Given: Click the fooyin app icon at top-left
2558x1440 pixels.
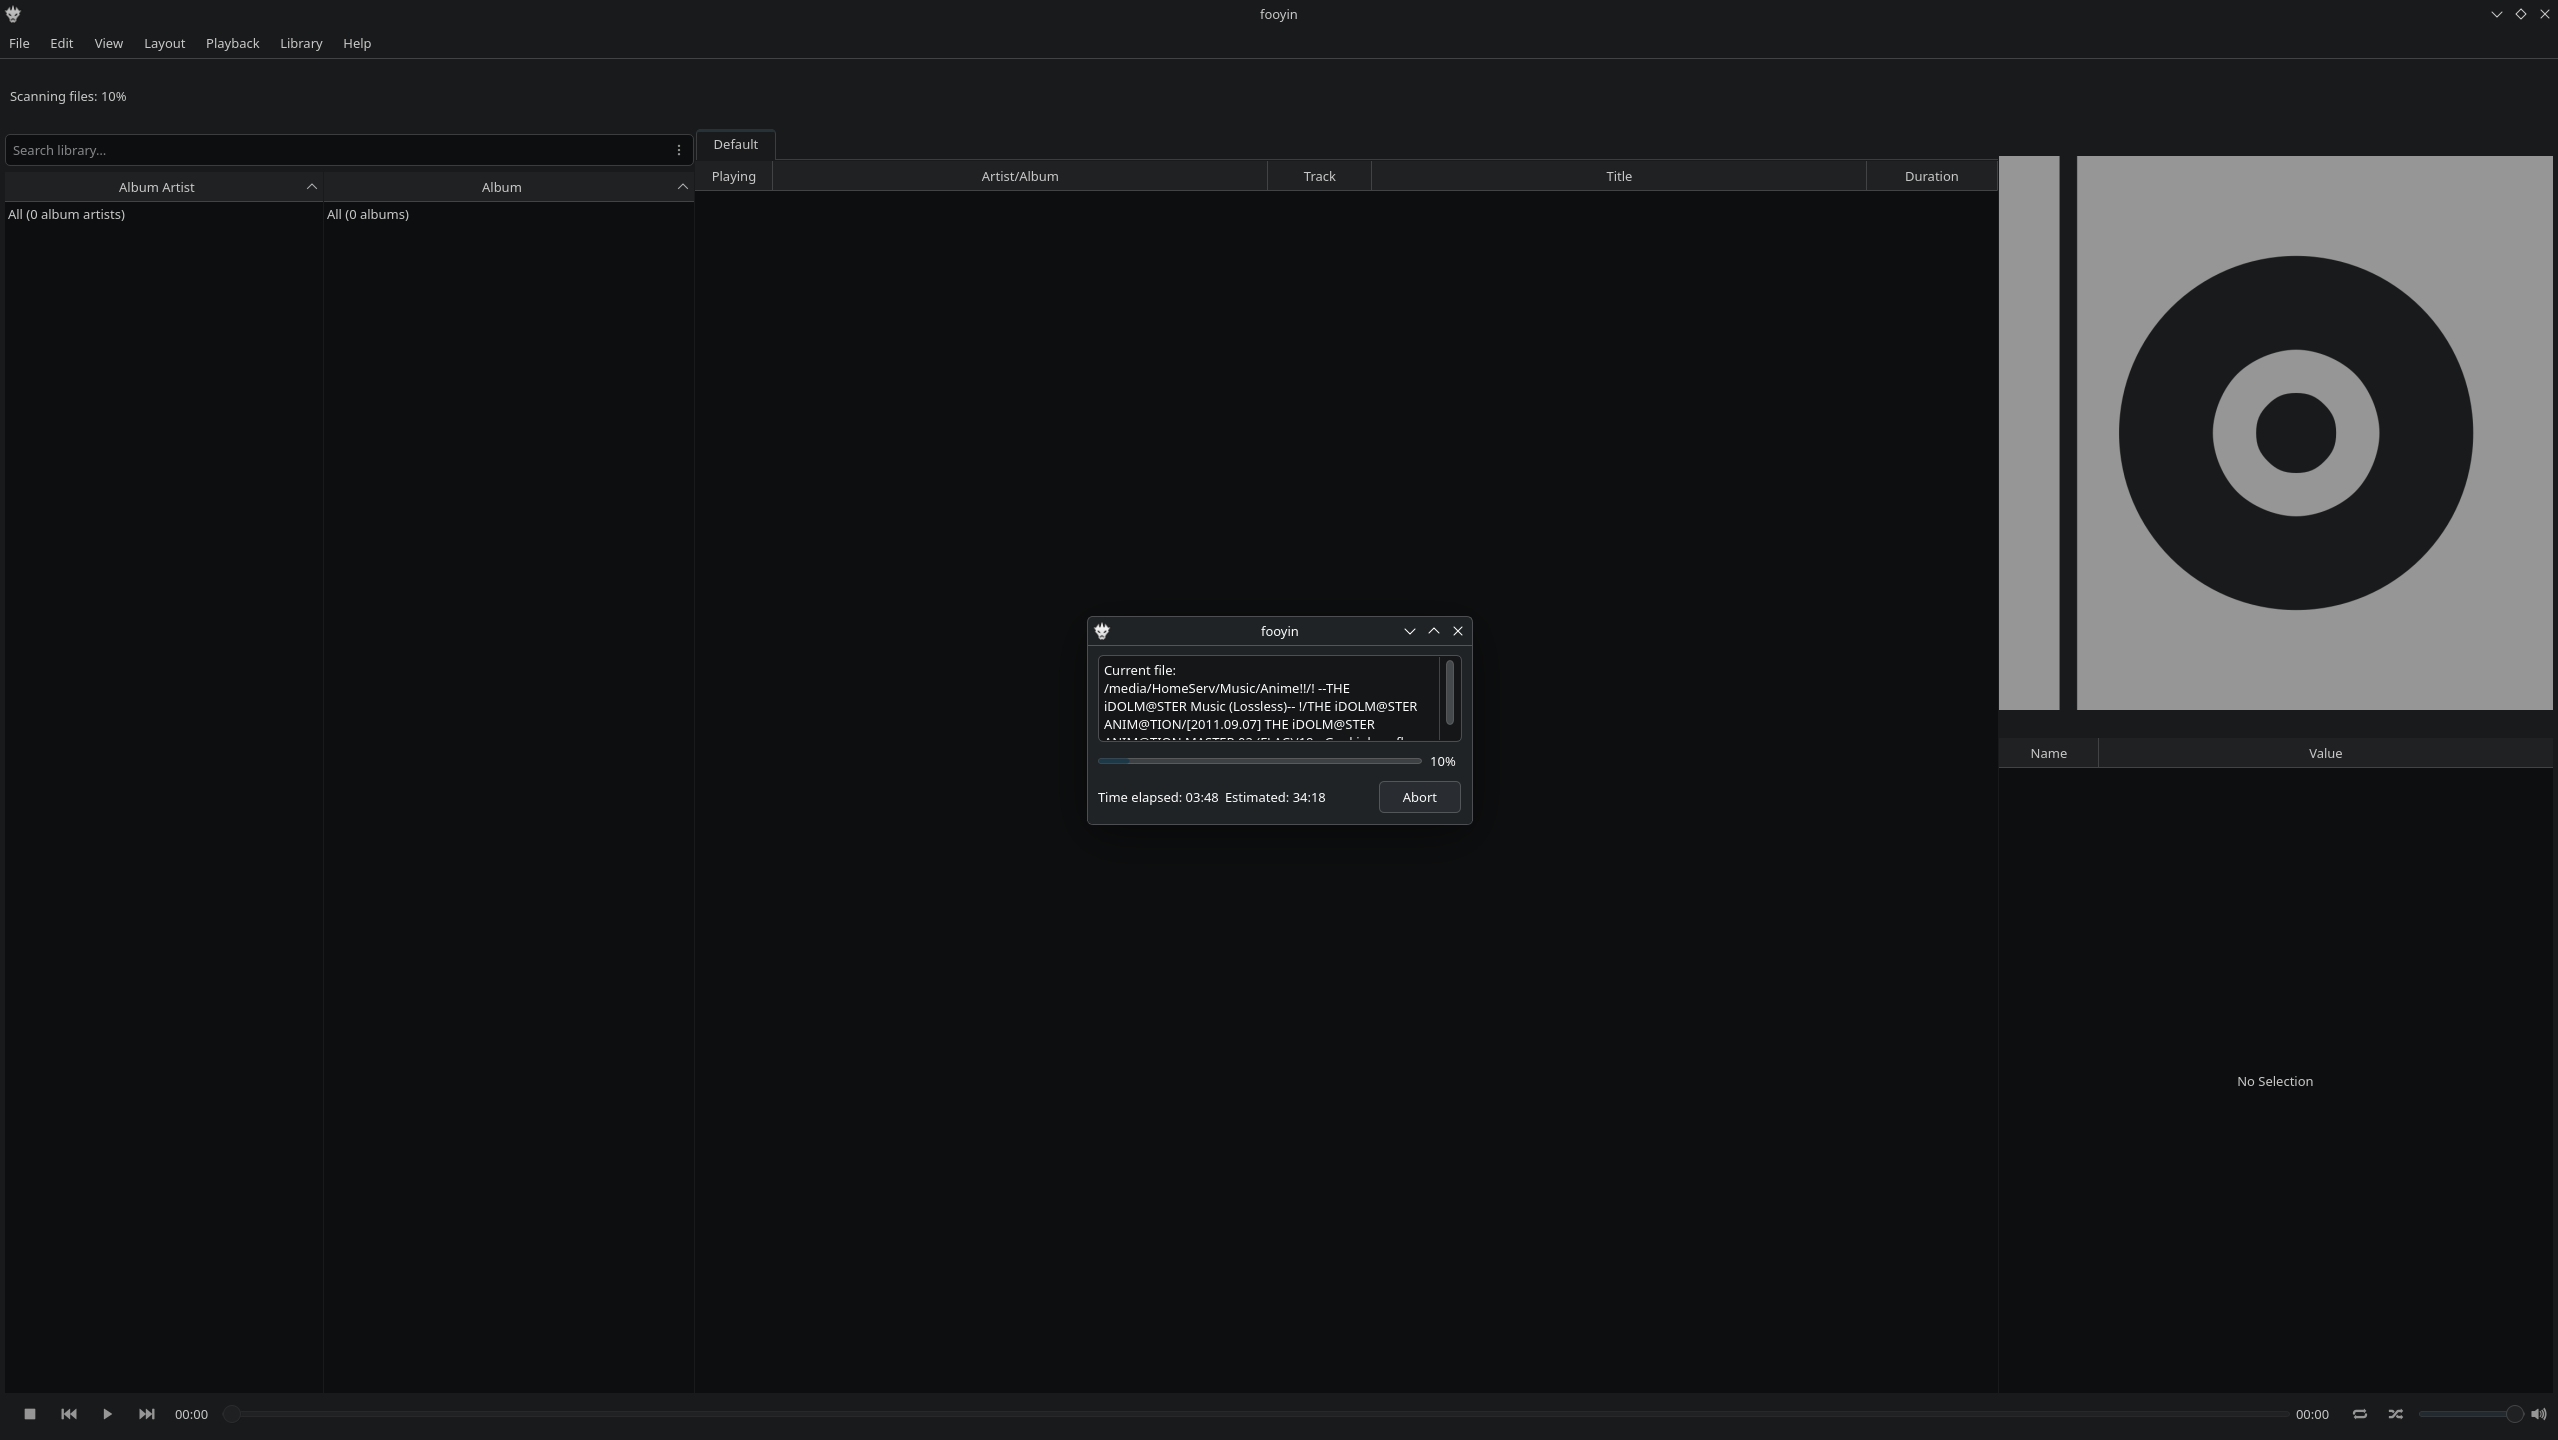Looking at the screenshot, I should click(x=13, y=14).
